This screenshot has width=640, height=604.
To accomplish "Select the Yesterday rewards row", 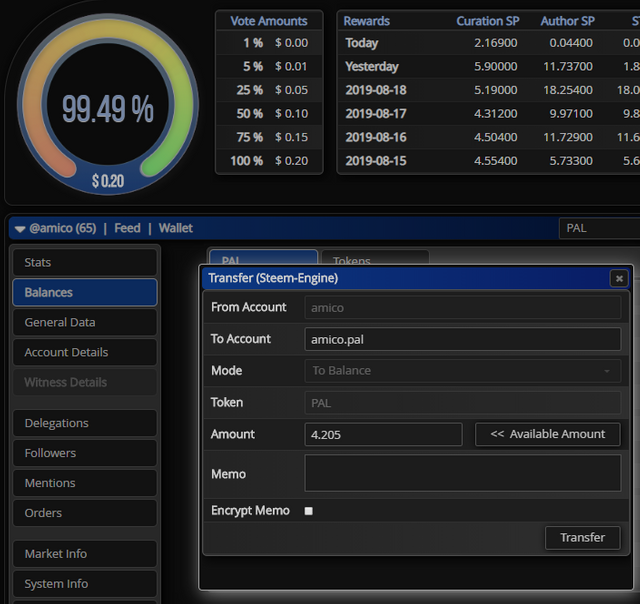I will [x=489, y=67].
